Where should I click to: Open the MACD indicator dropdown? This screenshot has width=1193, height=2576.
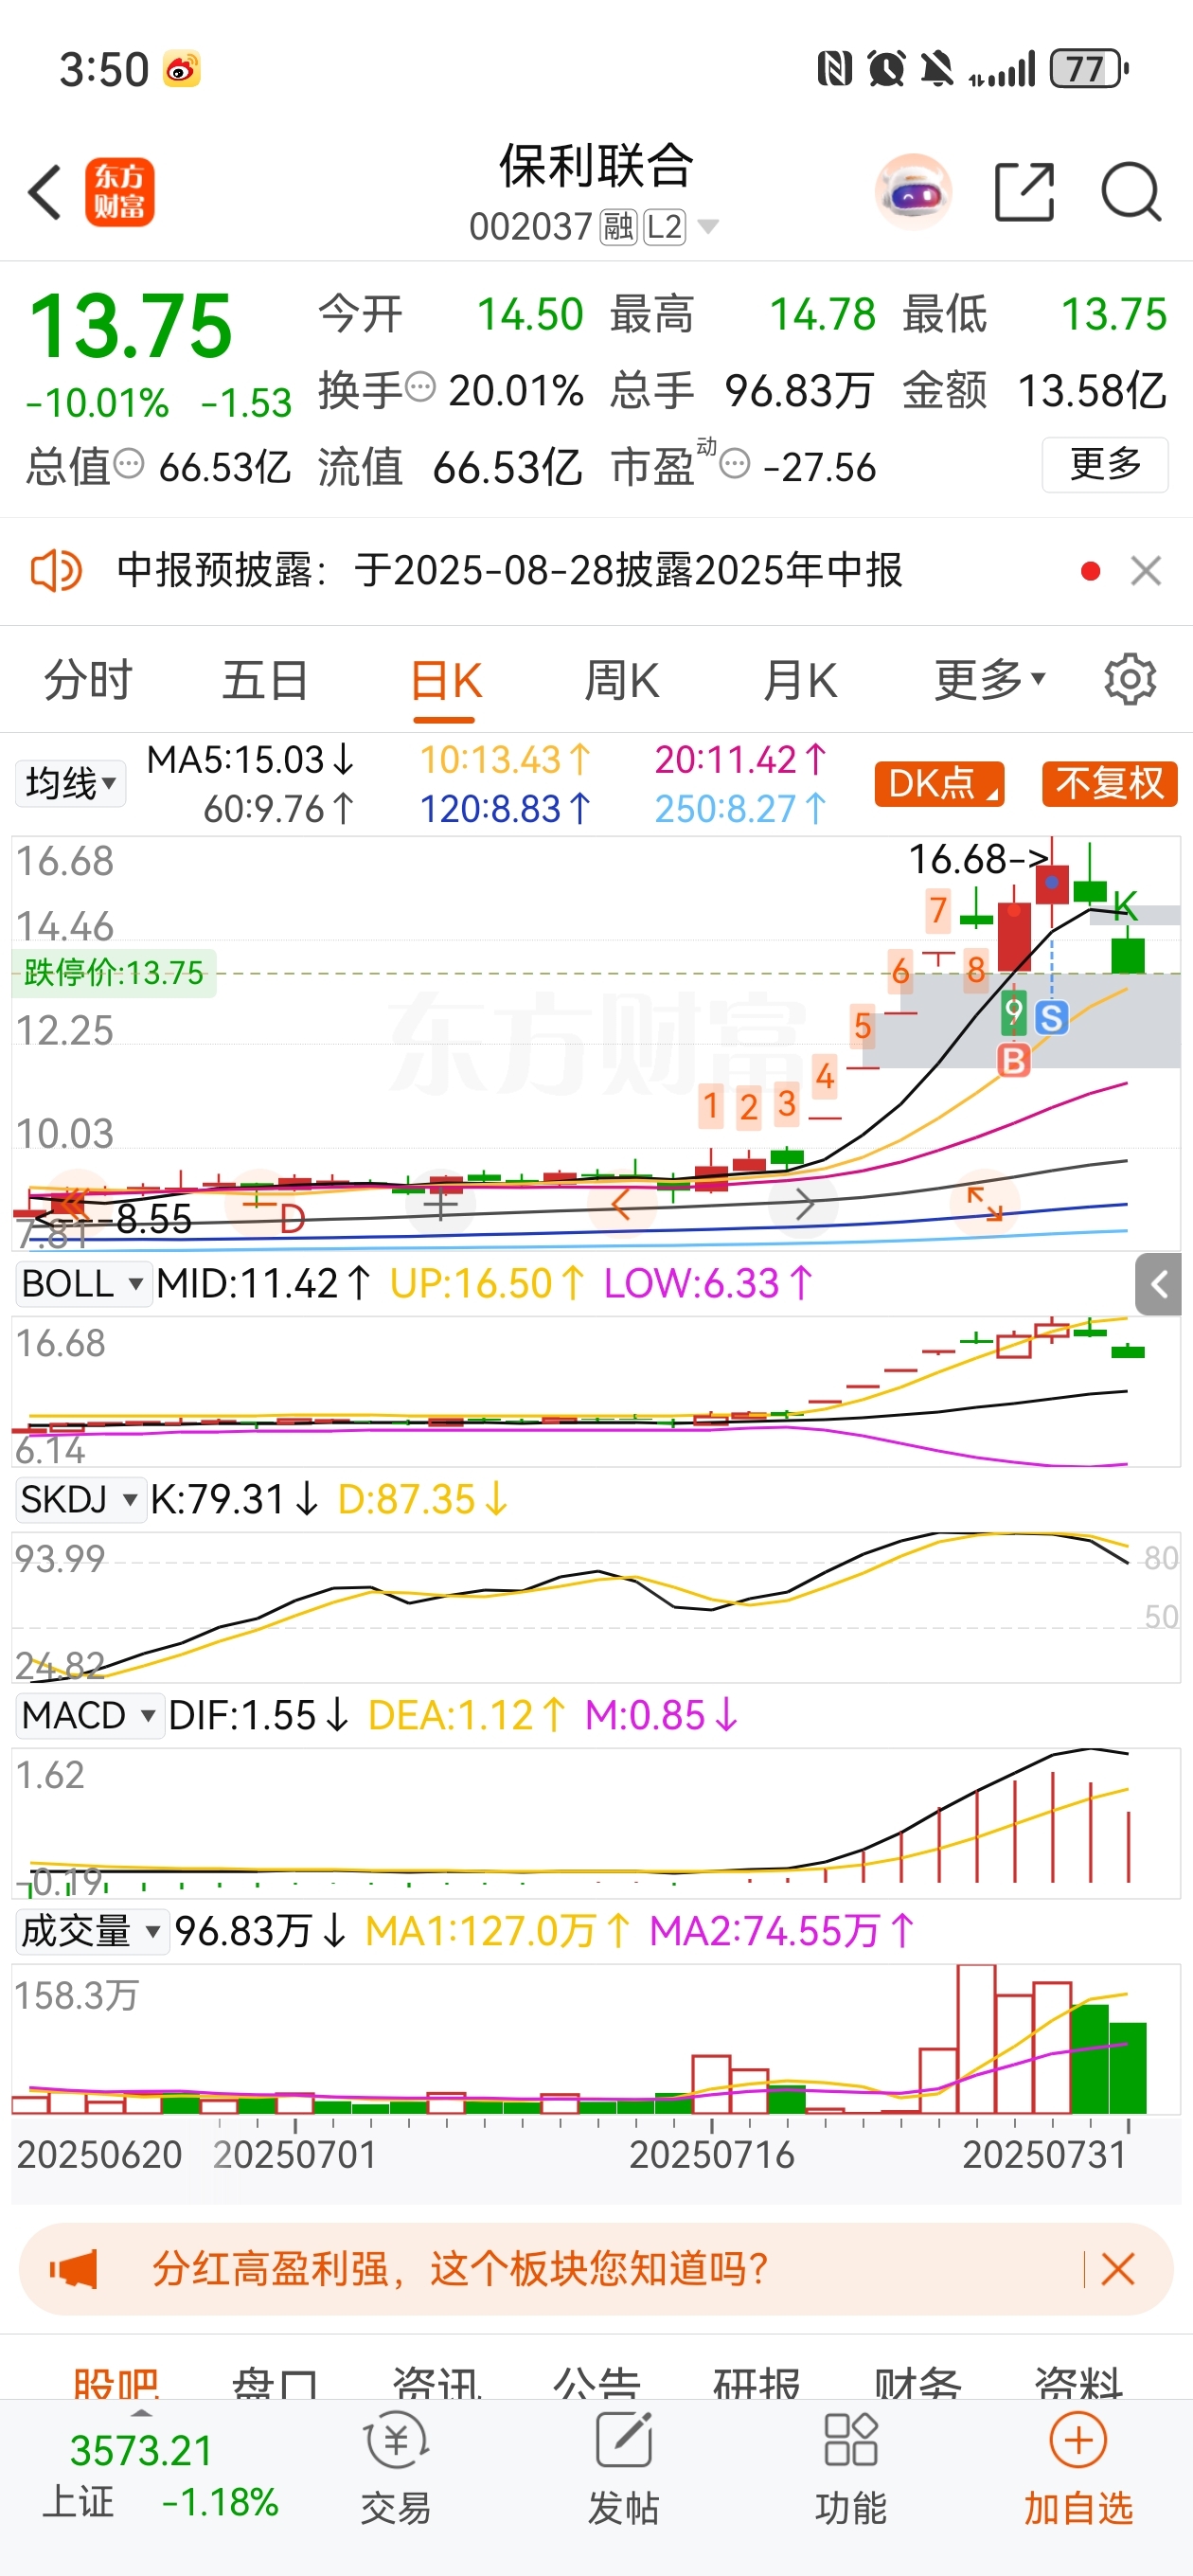coord(89,1716)
